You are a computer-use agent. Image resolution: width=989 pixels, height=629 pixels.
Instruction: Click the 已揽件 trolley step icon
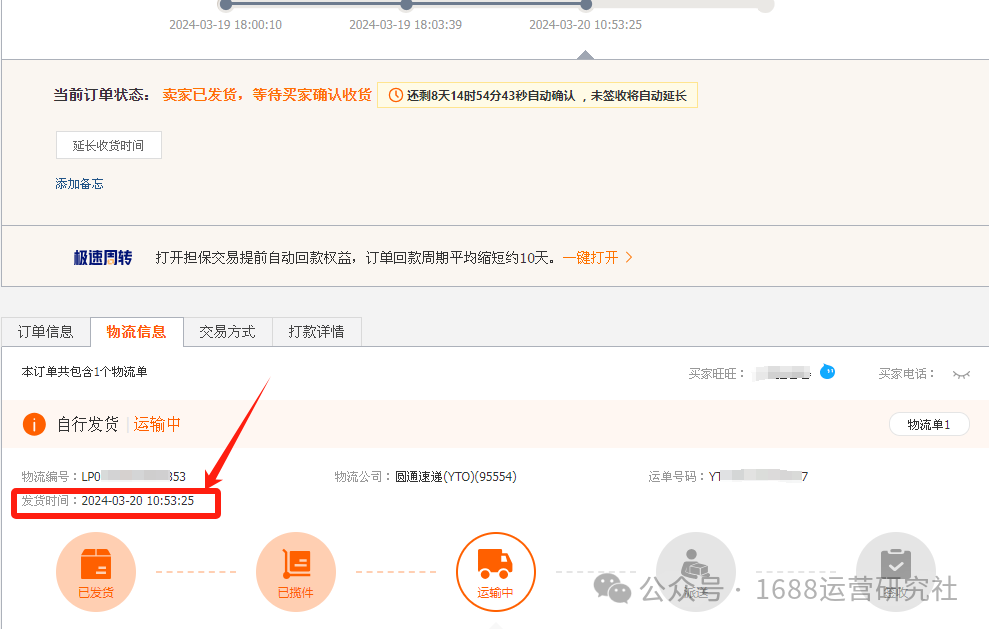pos(296,572)
